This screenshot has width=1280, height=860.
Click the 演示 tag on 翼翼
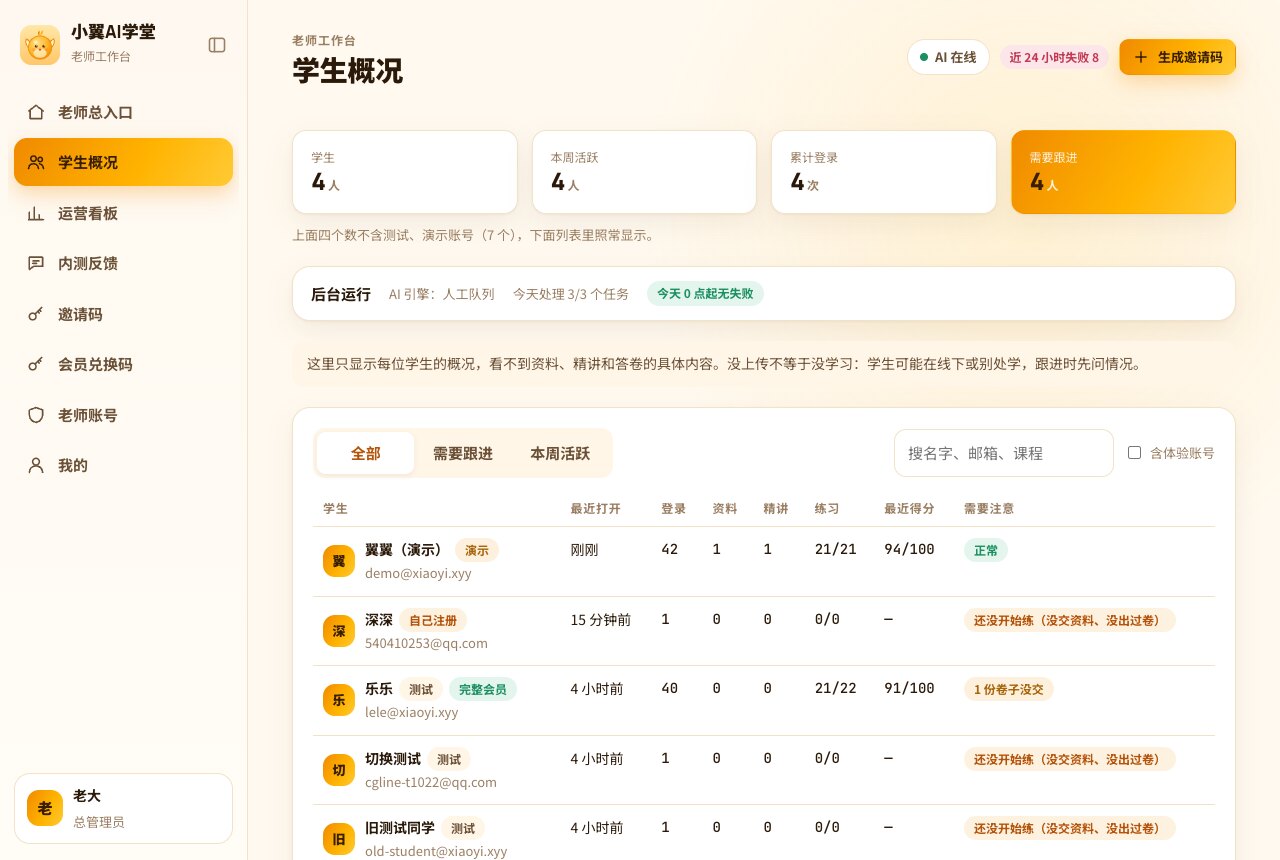pyautogui.click(x=477, y=550)
